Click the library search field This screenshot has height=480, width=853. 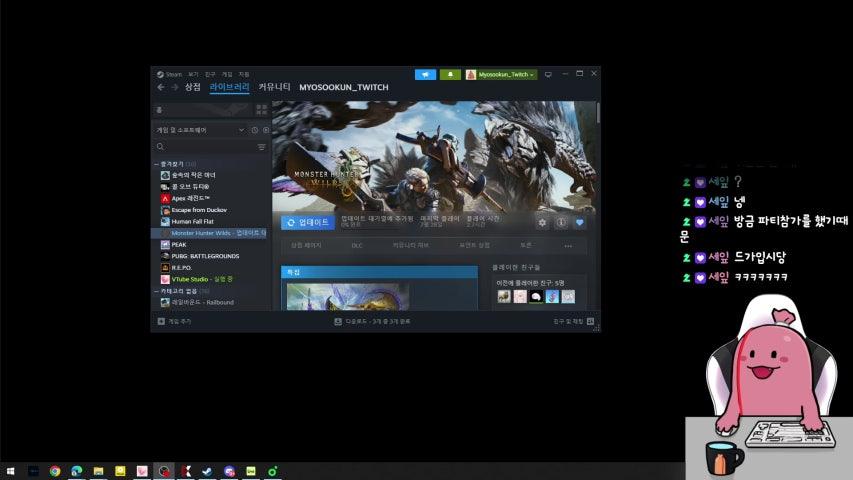205,147
